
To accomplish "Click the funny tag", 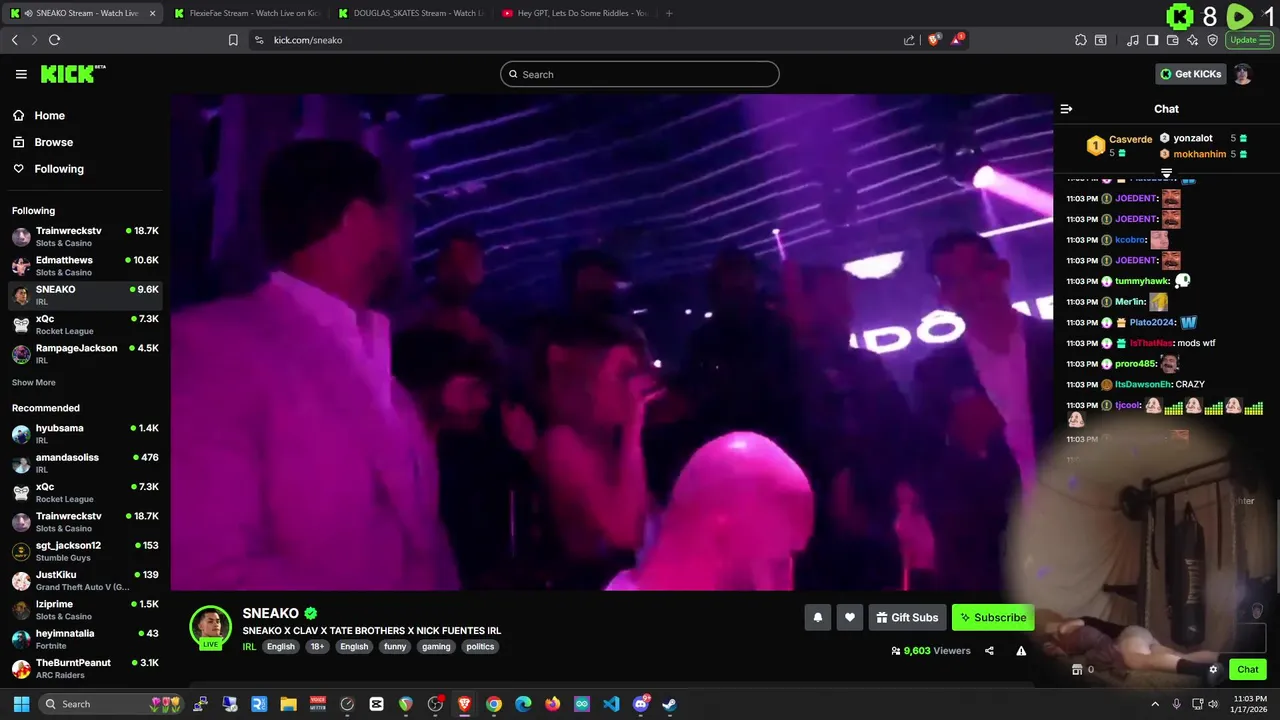I will (395, 647).
